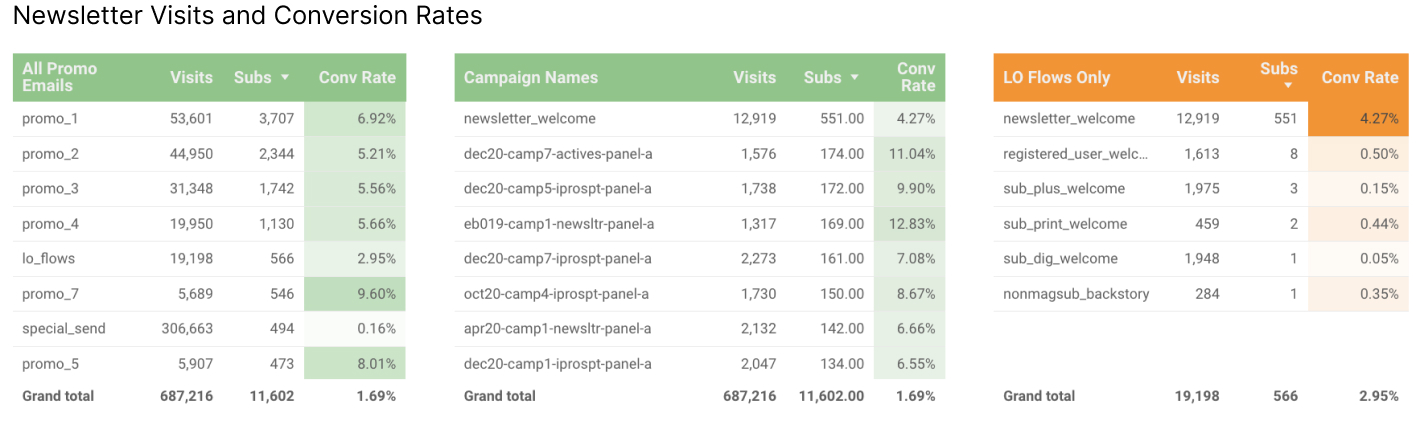Image resolution: width=1420 pixels, height=421 pixels.
Task: Sort by Visits in the Campaign Names table
Action: (x=754, y=78)
